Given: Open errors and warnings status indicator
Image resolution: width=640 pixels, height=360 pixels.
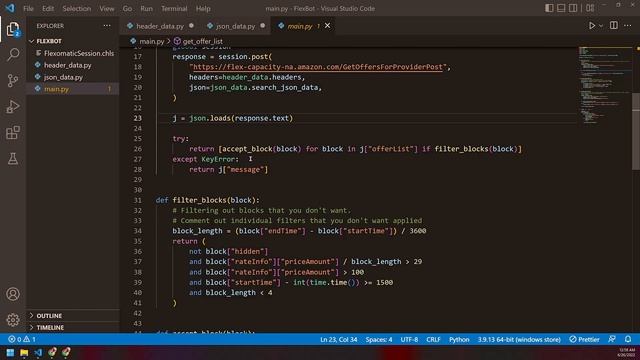Looking at the screenshot, I should [22, 339].
